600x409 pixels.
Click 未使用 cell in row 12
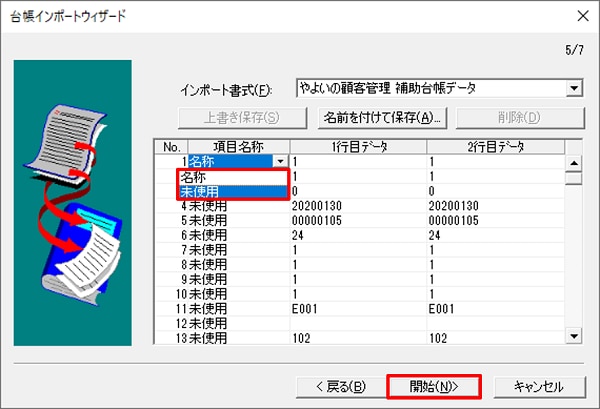click(x=238, y=324)
